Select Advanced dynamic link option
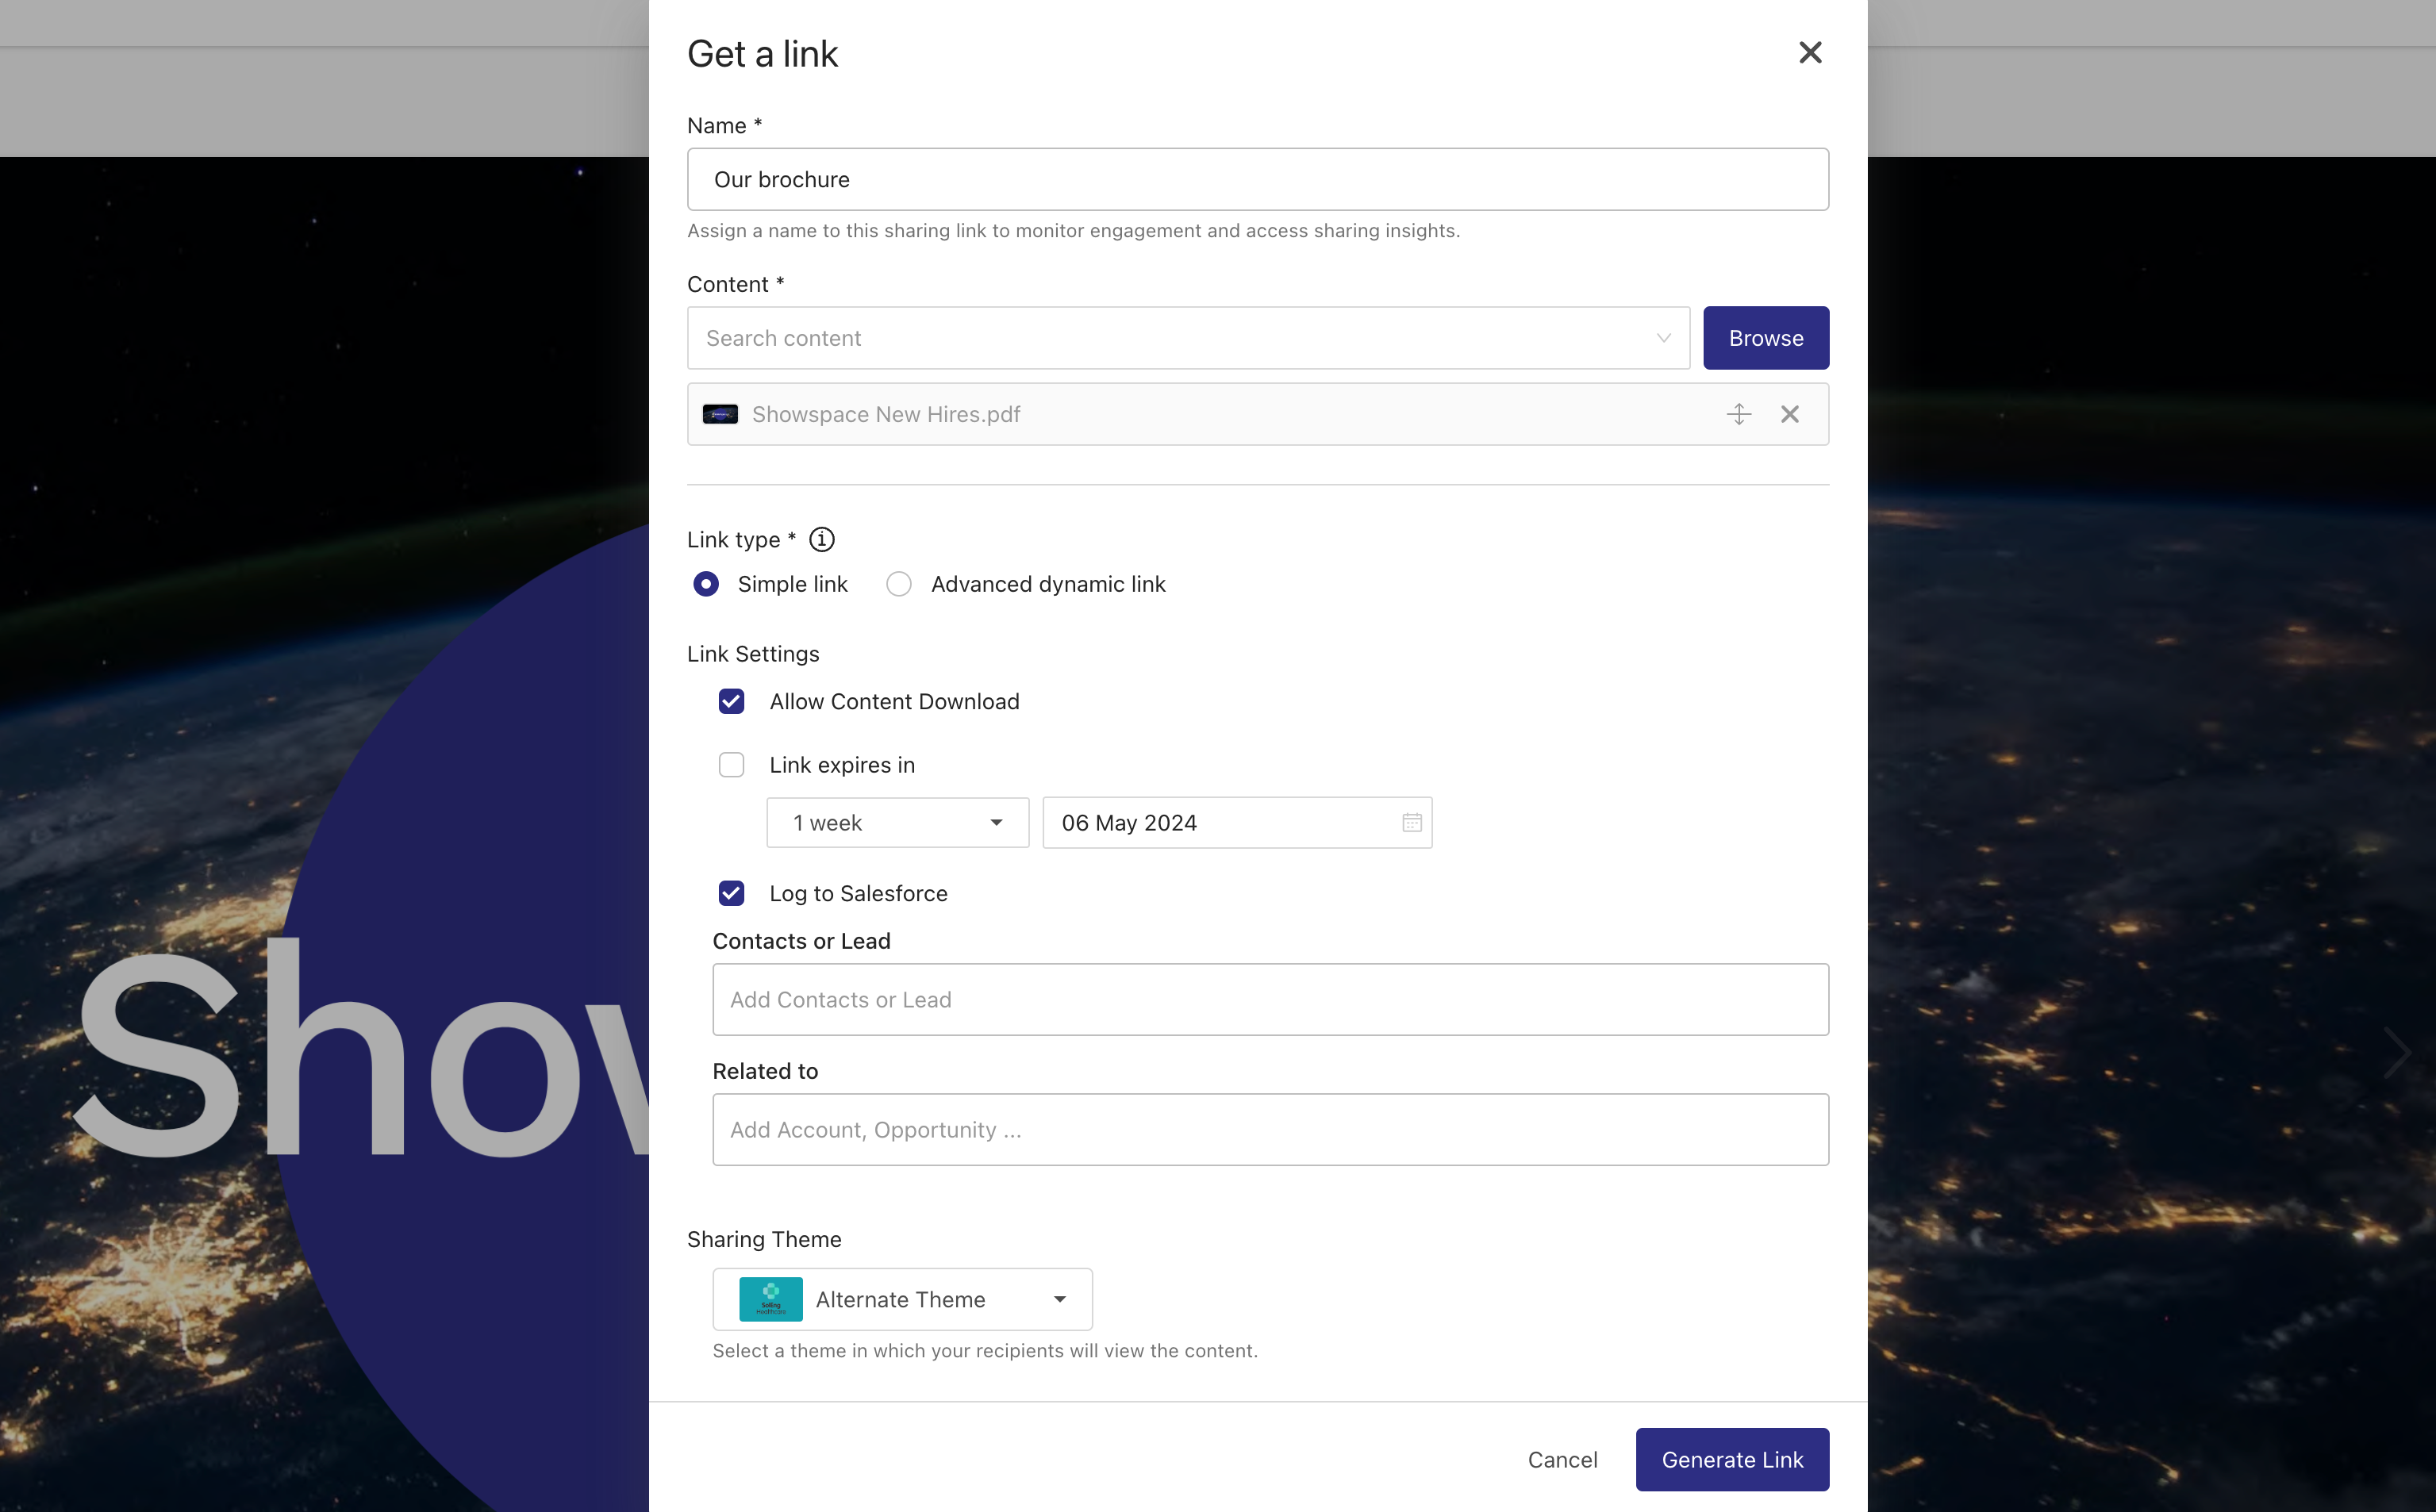 [899, 584]
